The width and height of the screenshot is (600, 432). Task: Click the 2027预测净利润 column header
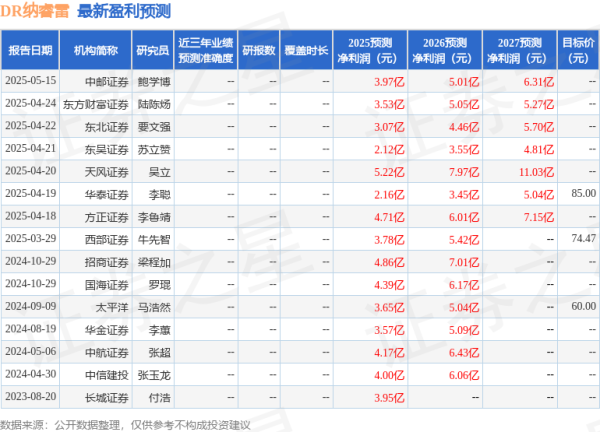517,49
